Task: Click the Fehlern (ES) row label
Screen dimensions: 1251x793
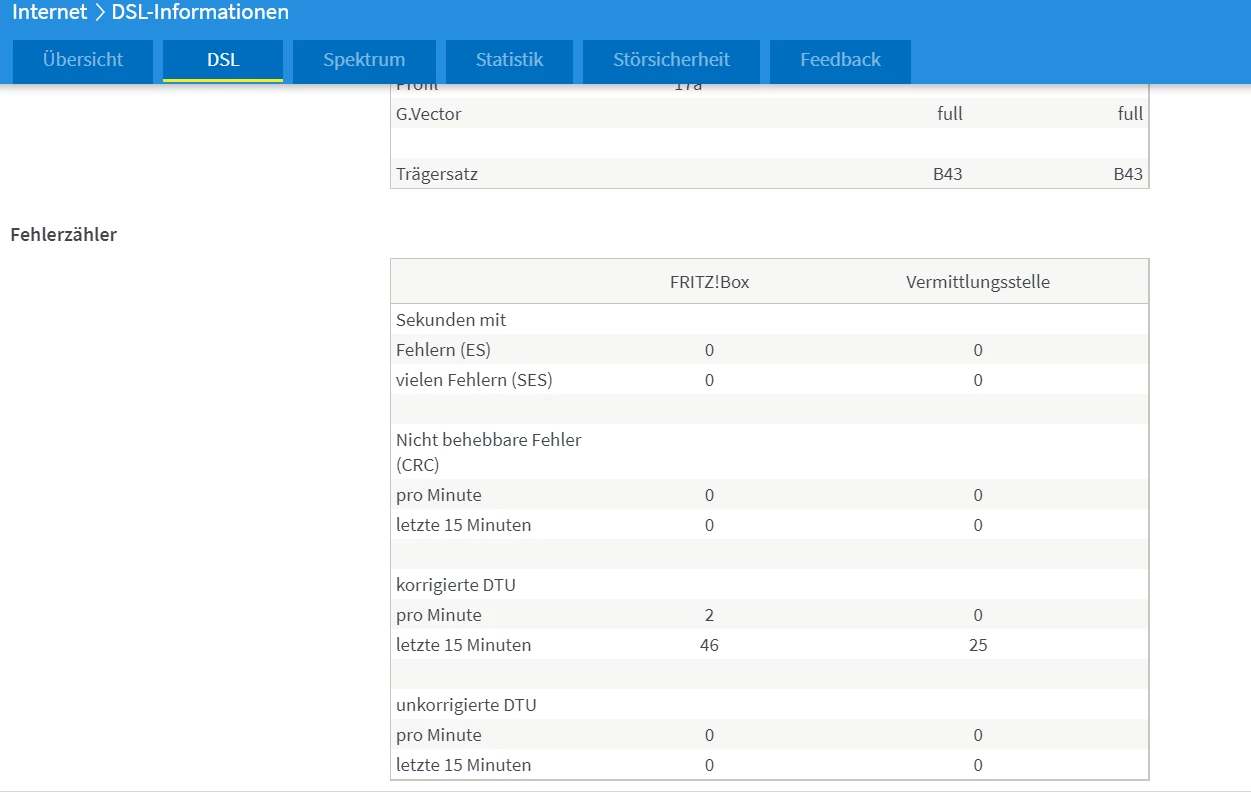Action: (443, 350)
